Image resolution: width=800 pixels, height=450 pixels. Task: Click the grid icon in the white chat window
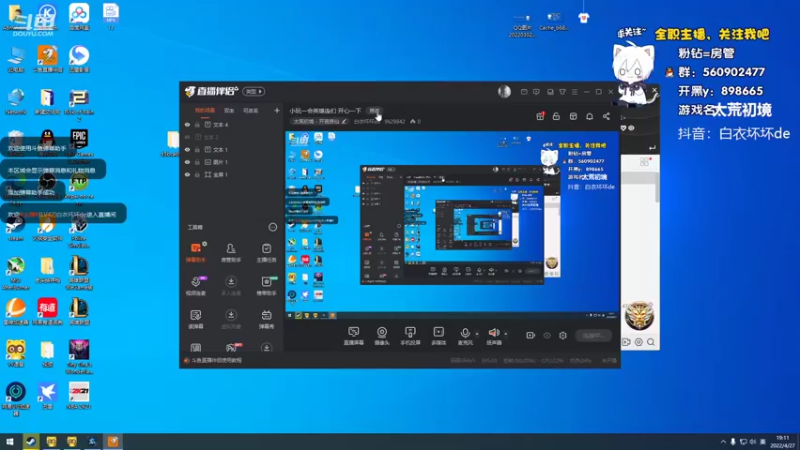[645, 162]
